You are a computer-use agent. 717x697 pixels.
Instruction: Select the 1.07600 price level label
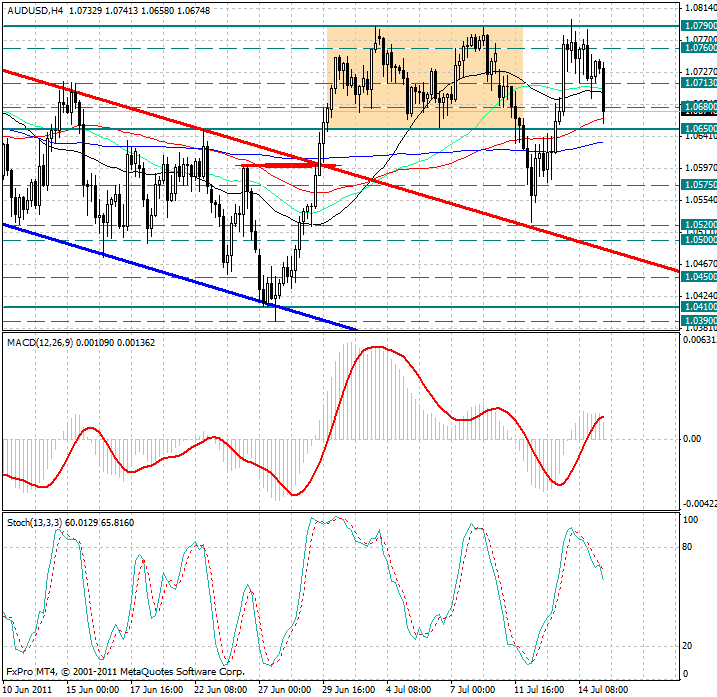click(x=697, y=47)
